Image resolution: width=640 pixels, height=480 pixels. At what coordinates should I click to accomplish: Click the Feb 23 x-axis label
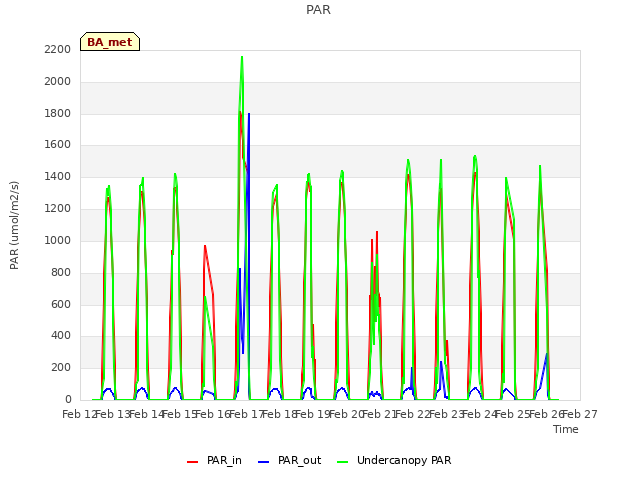tap(446, 414)
